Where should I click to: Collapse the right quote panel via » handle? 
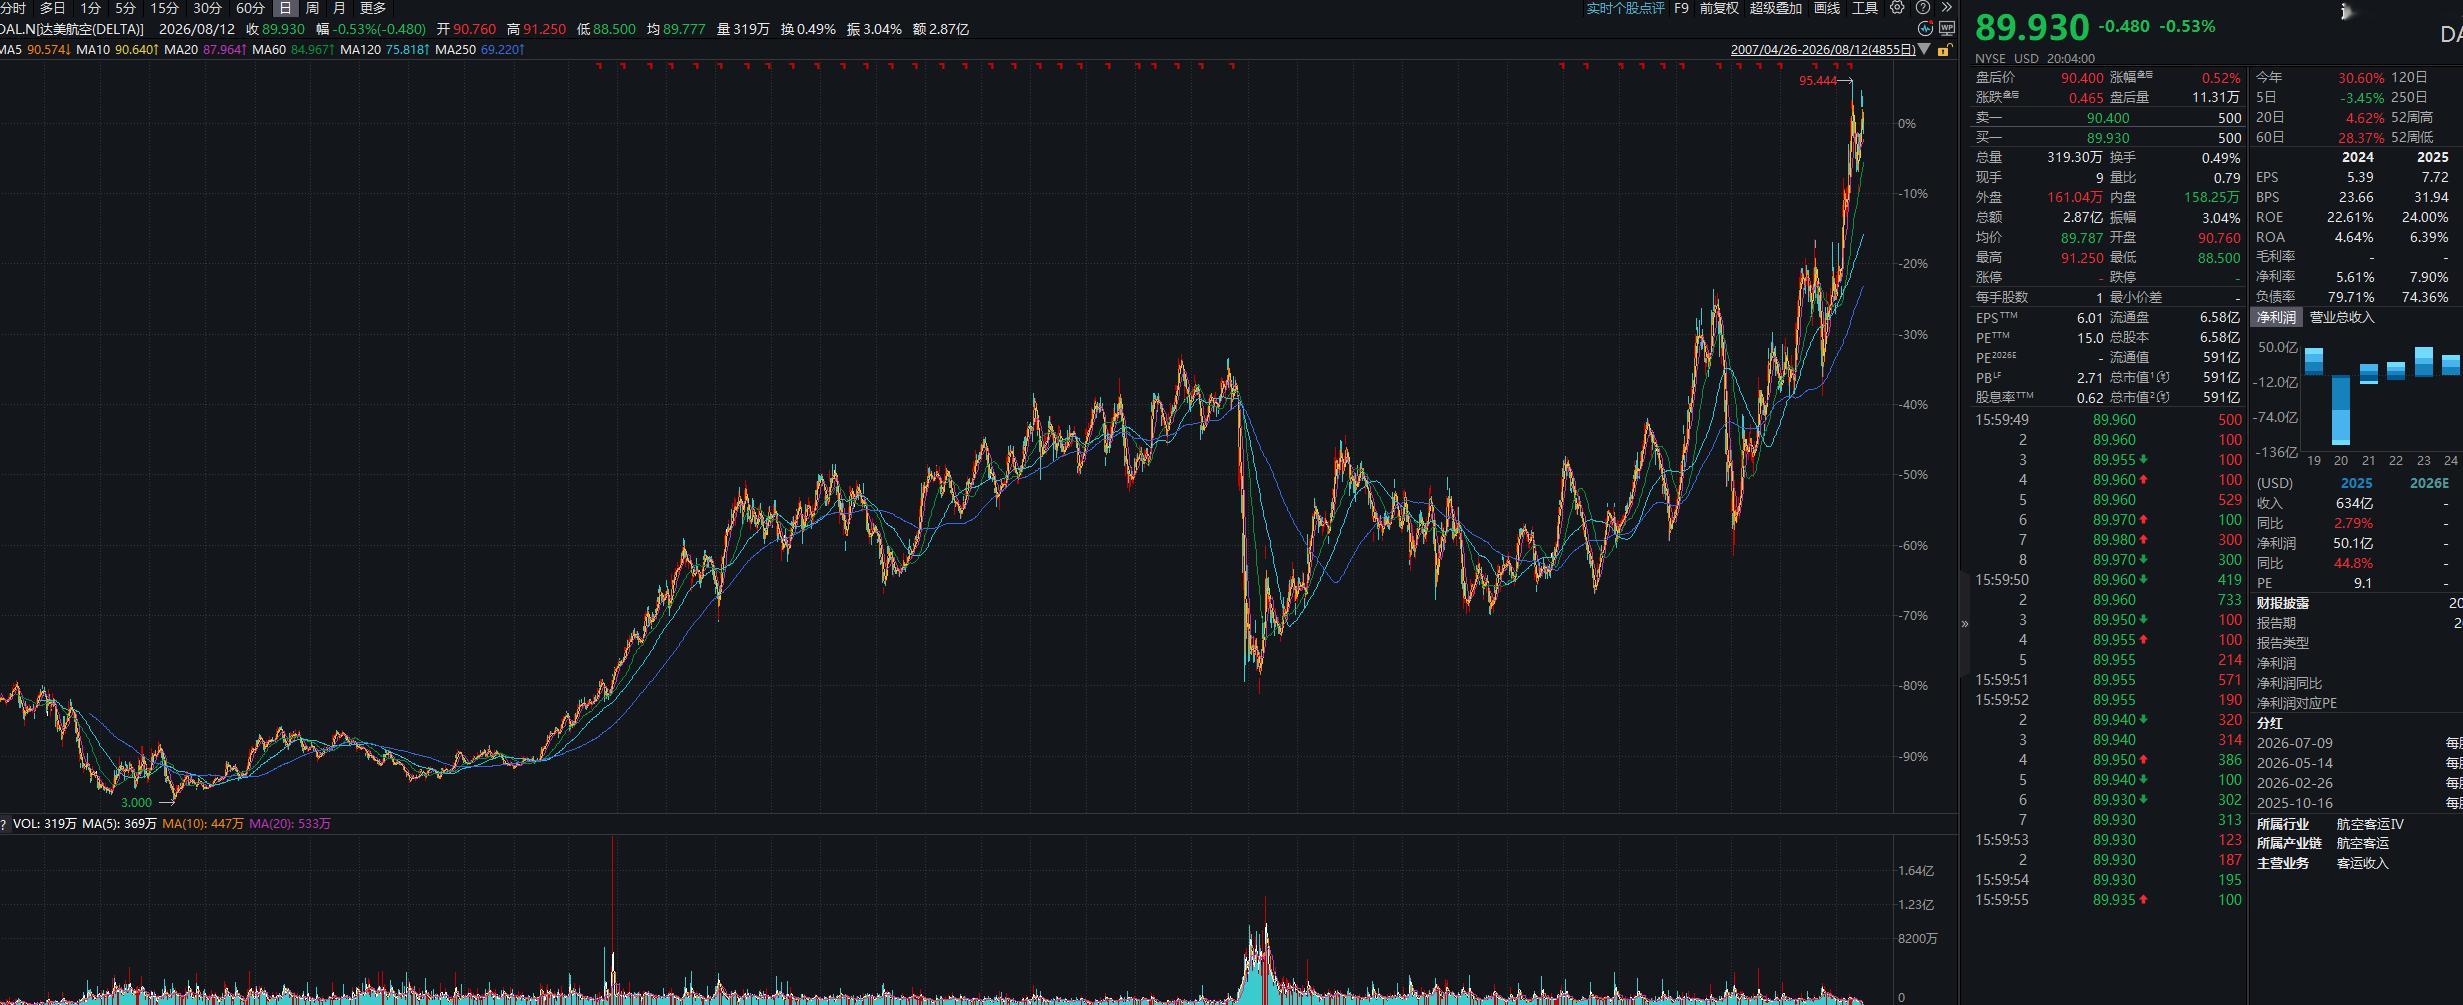pos(1965,624)
